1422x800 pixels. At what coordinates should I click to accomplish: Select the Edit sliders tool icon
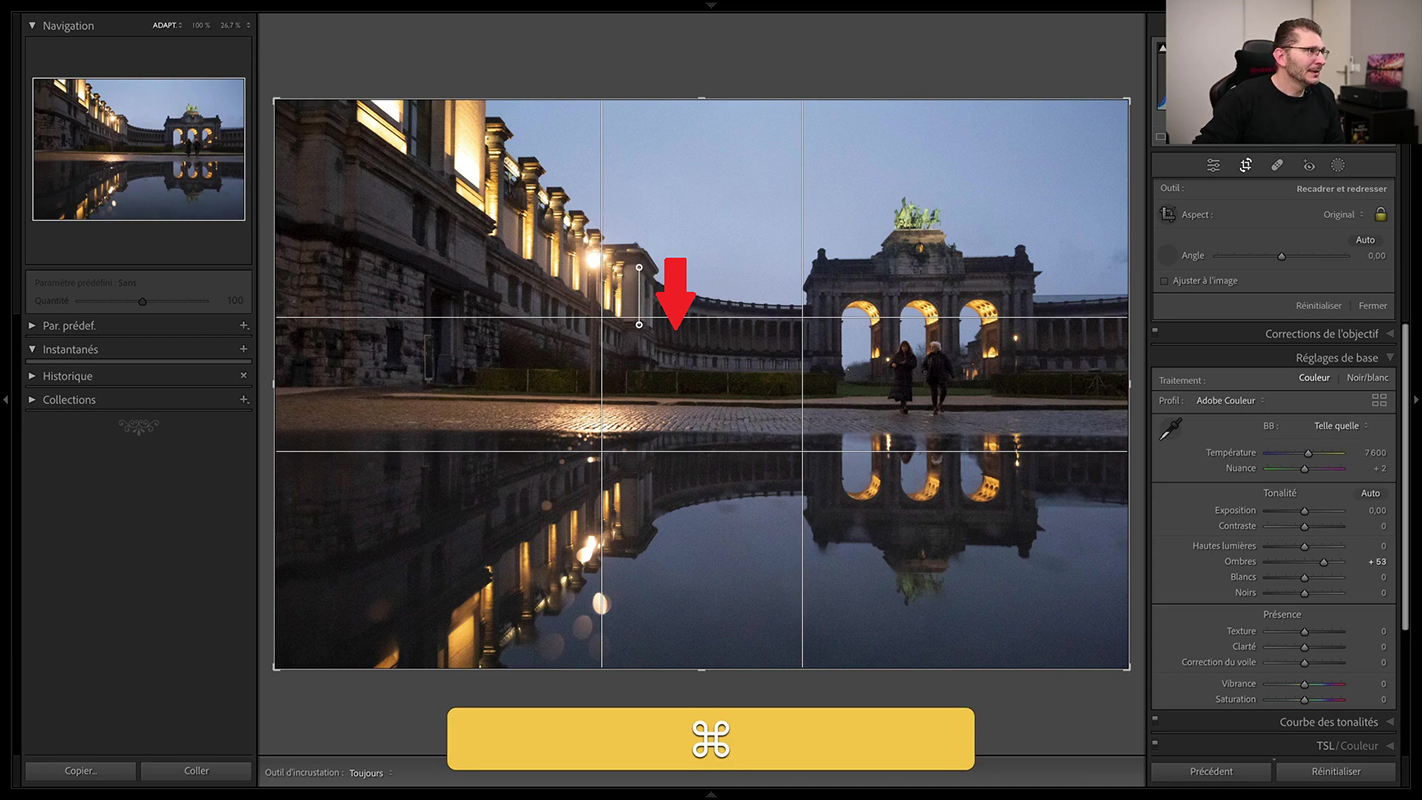pyautogui.click(x=1213, y=165)
